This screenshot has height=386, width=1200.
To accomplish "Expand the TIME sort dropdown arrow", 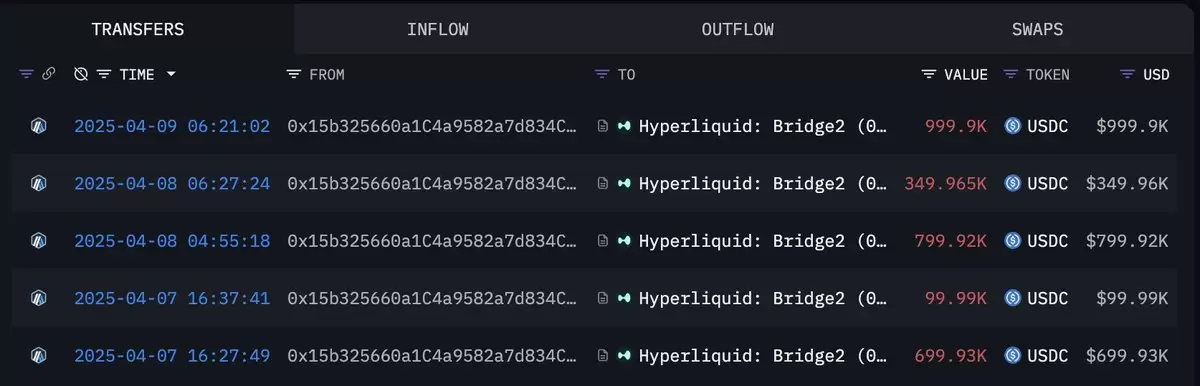I will coord(171,75).
